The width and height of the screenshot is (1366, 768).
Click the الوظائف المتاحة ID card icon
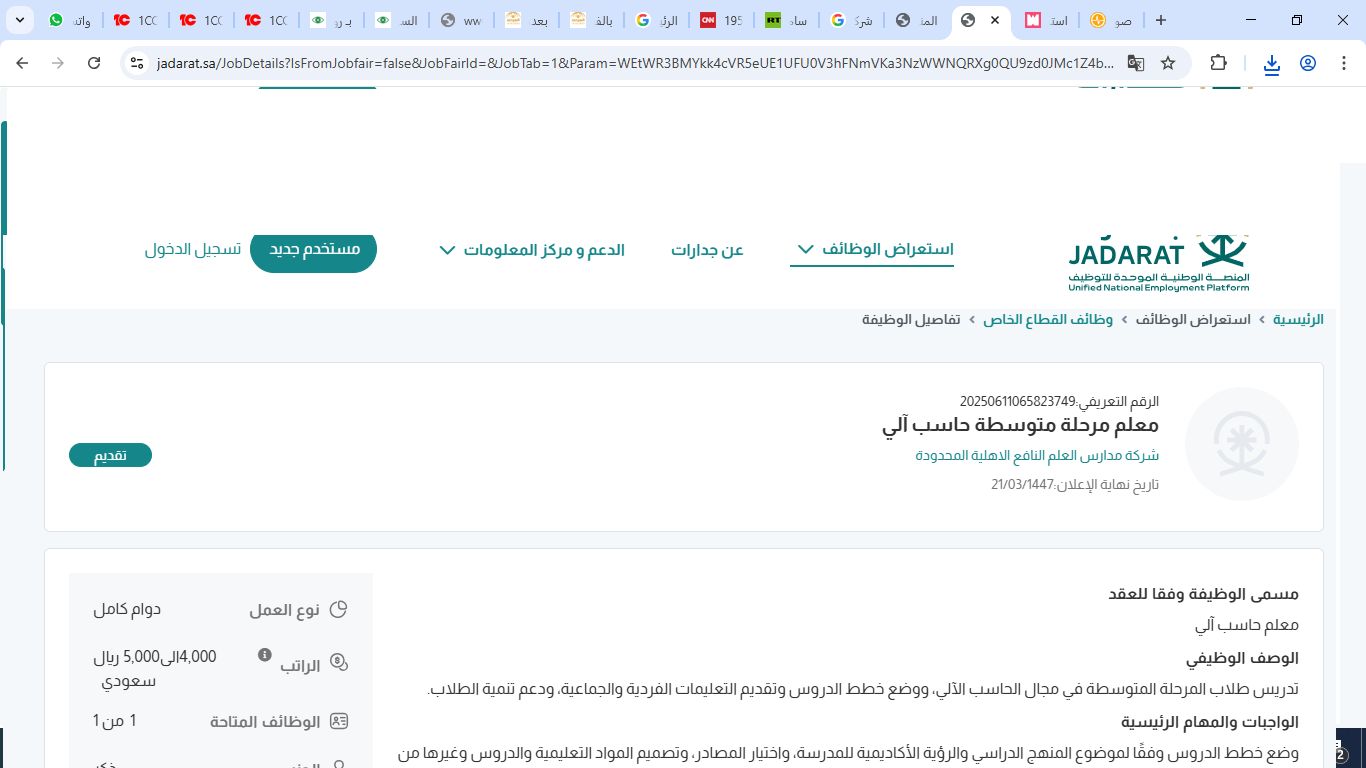click(x=339, y=721)
